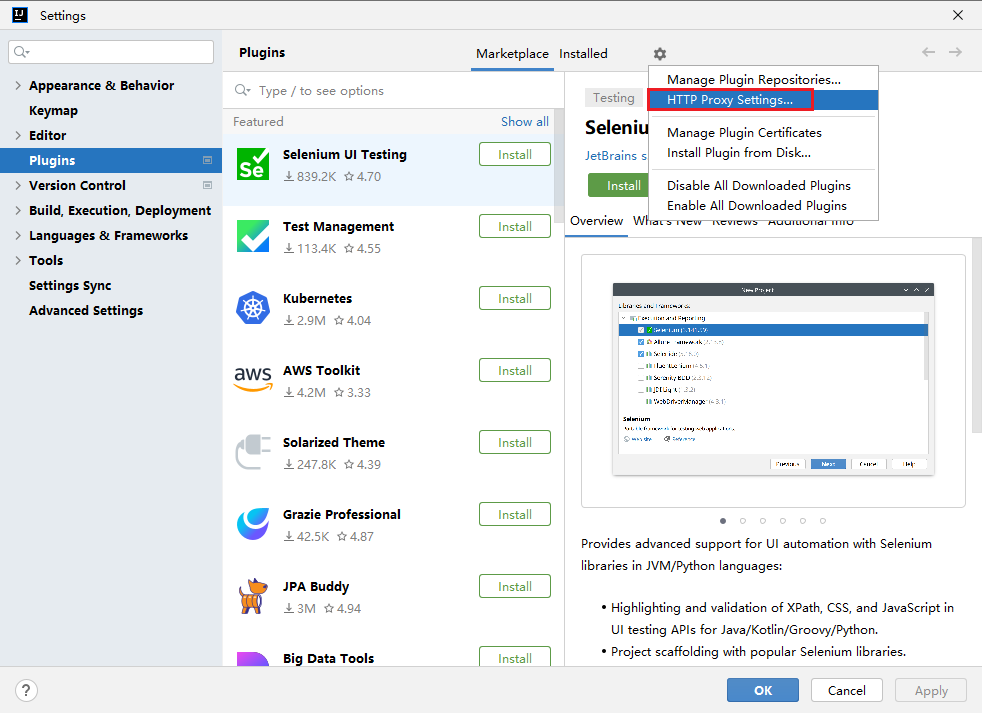This screenshot has height=713, width=982.
Task: Expand the Editor settings node
Action: click(18, 135)
